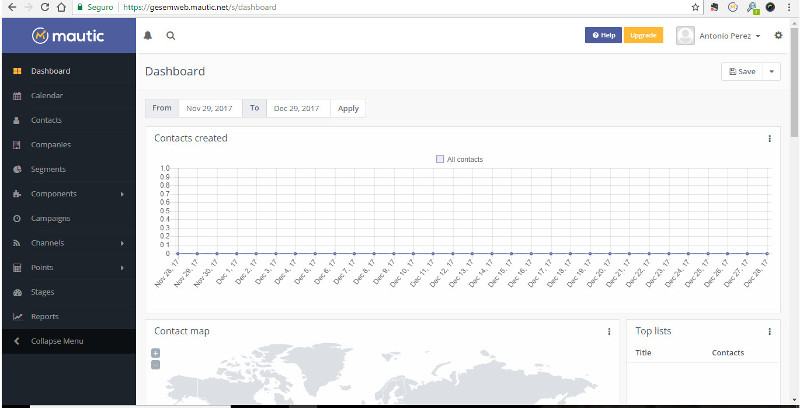Open the settings gear icon

(x=779, y=35)
